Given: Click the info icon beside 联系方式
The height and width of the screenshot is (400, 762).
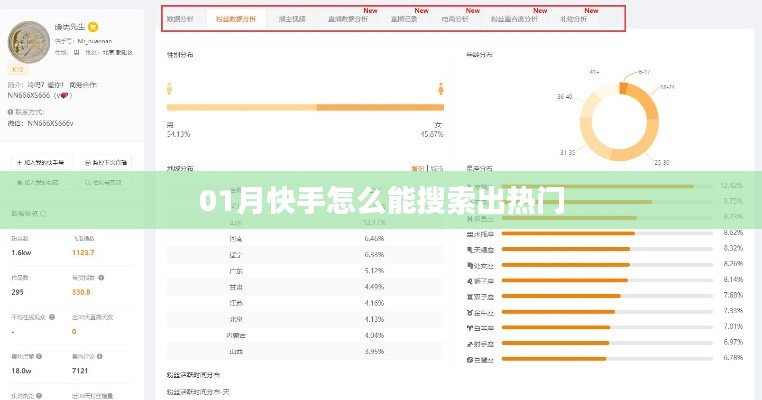Looking at the screenshot, I should point(10,112).
